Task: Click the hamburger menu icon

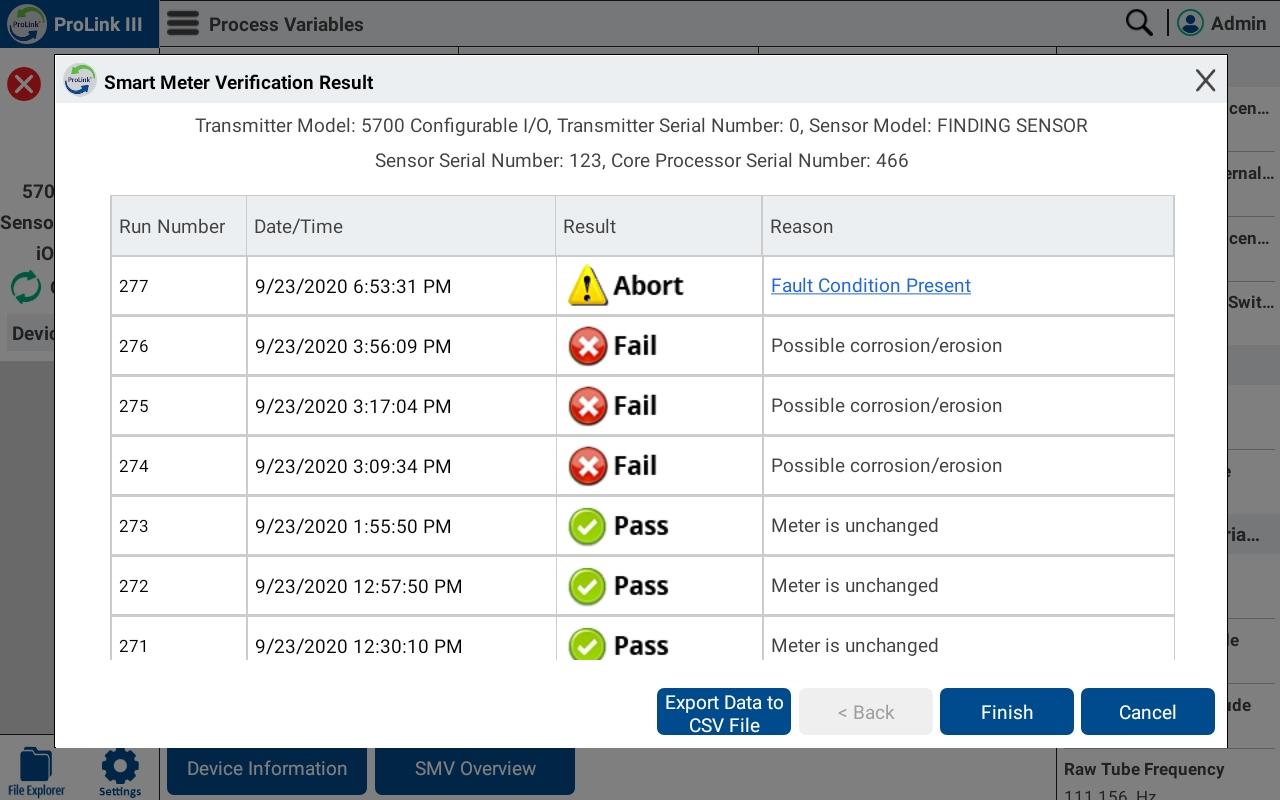Action: (182, 24)
